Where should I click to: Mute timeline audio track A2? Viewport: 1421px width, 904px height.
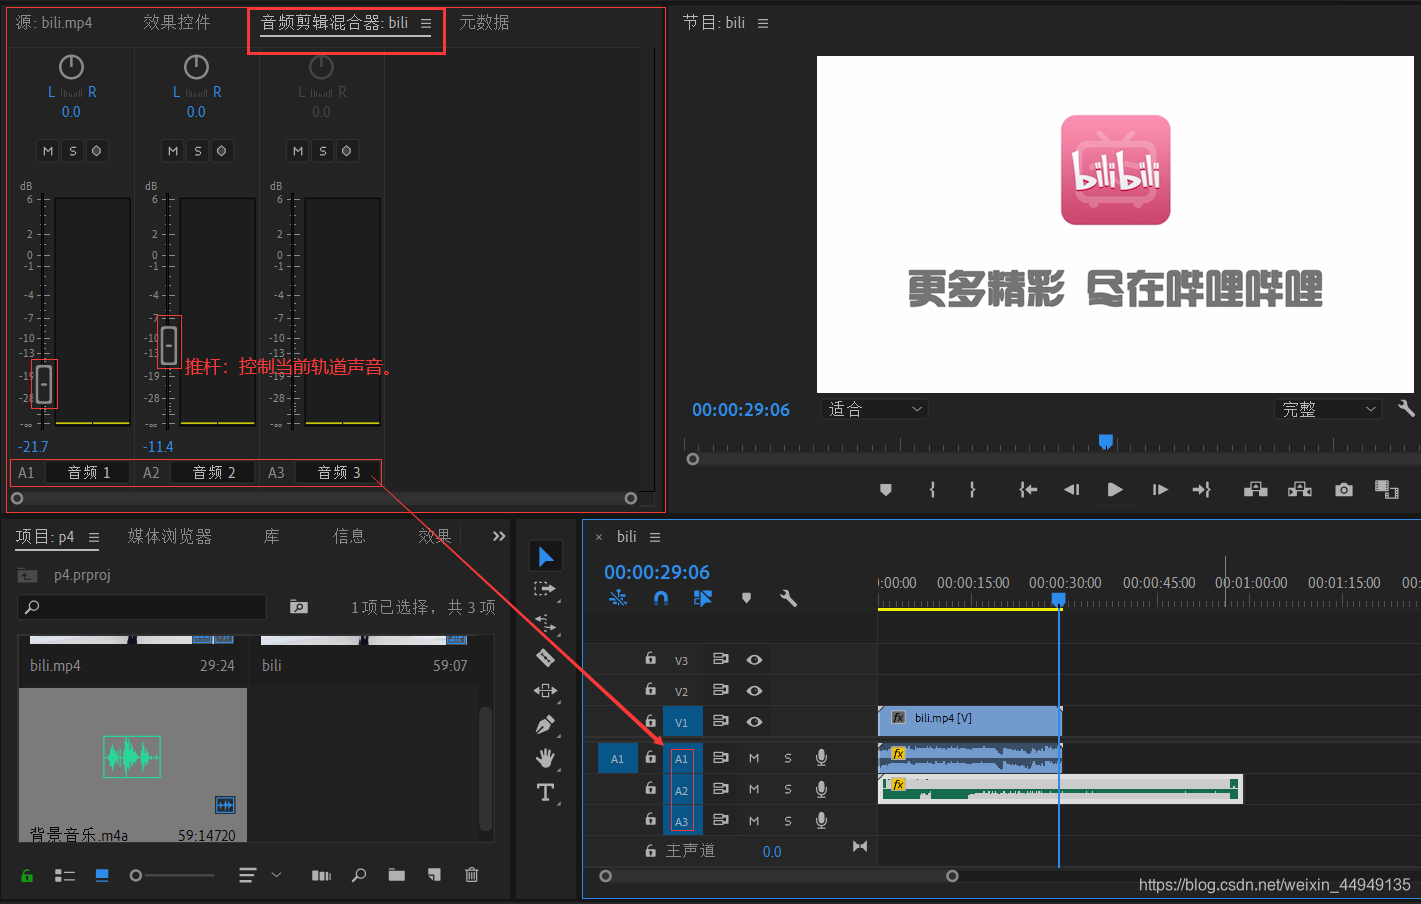(754, 789)
